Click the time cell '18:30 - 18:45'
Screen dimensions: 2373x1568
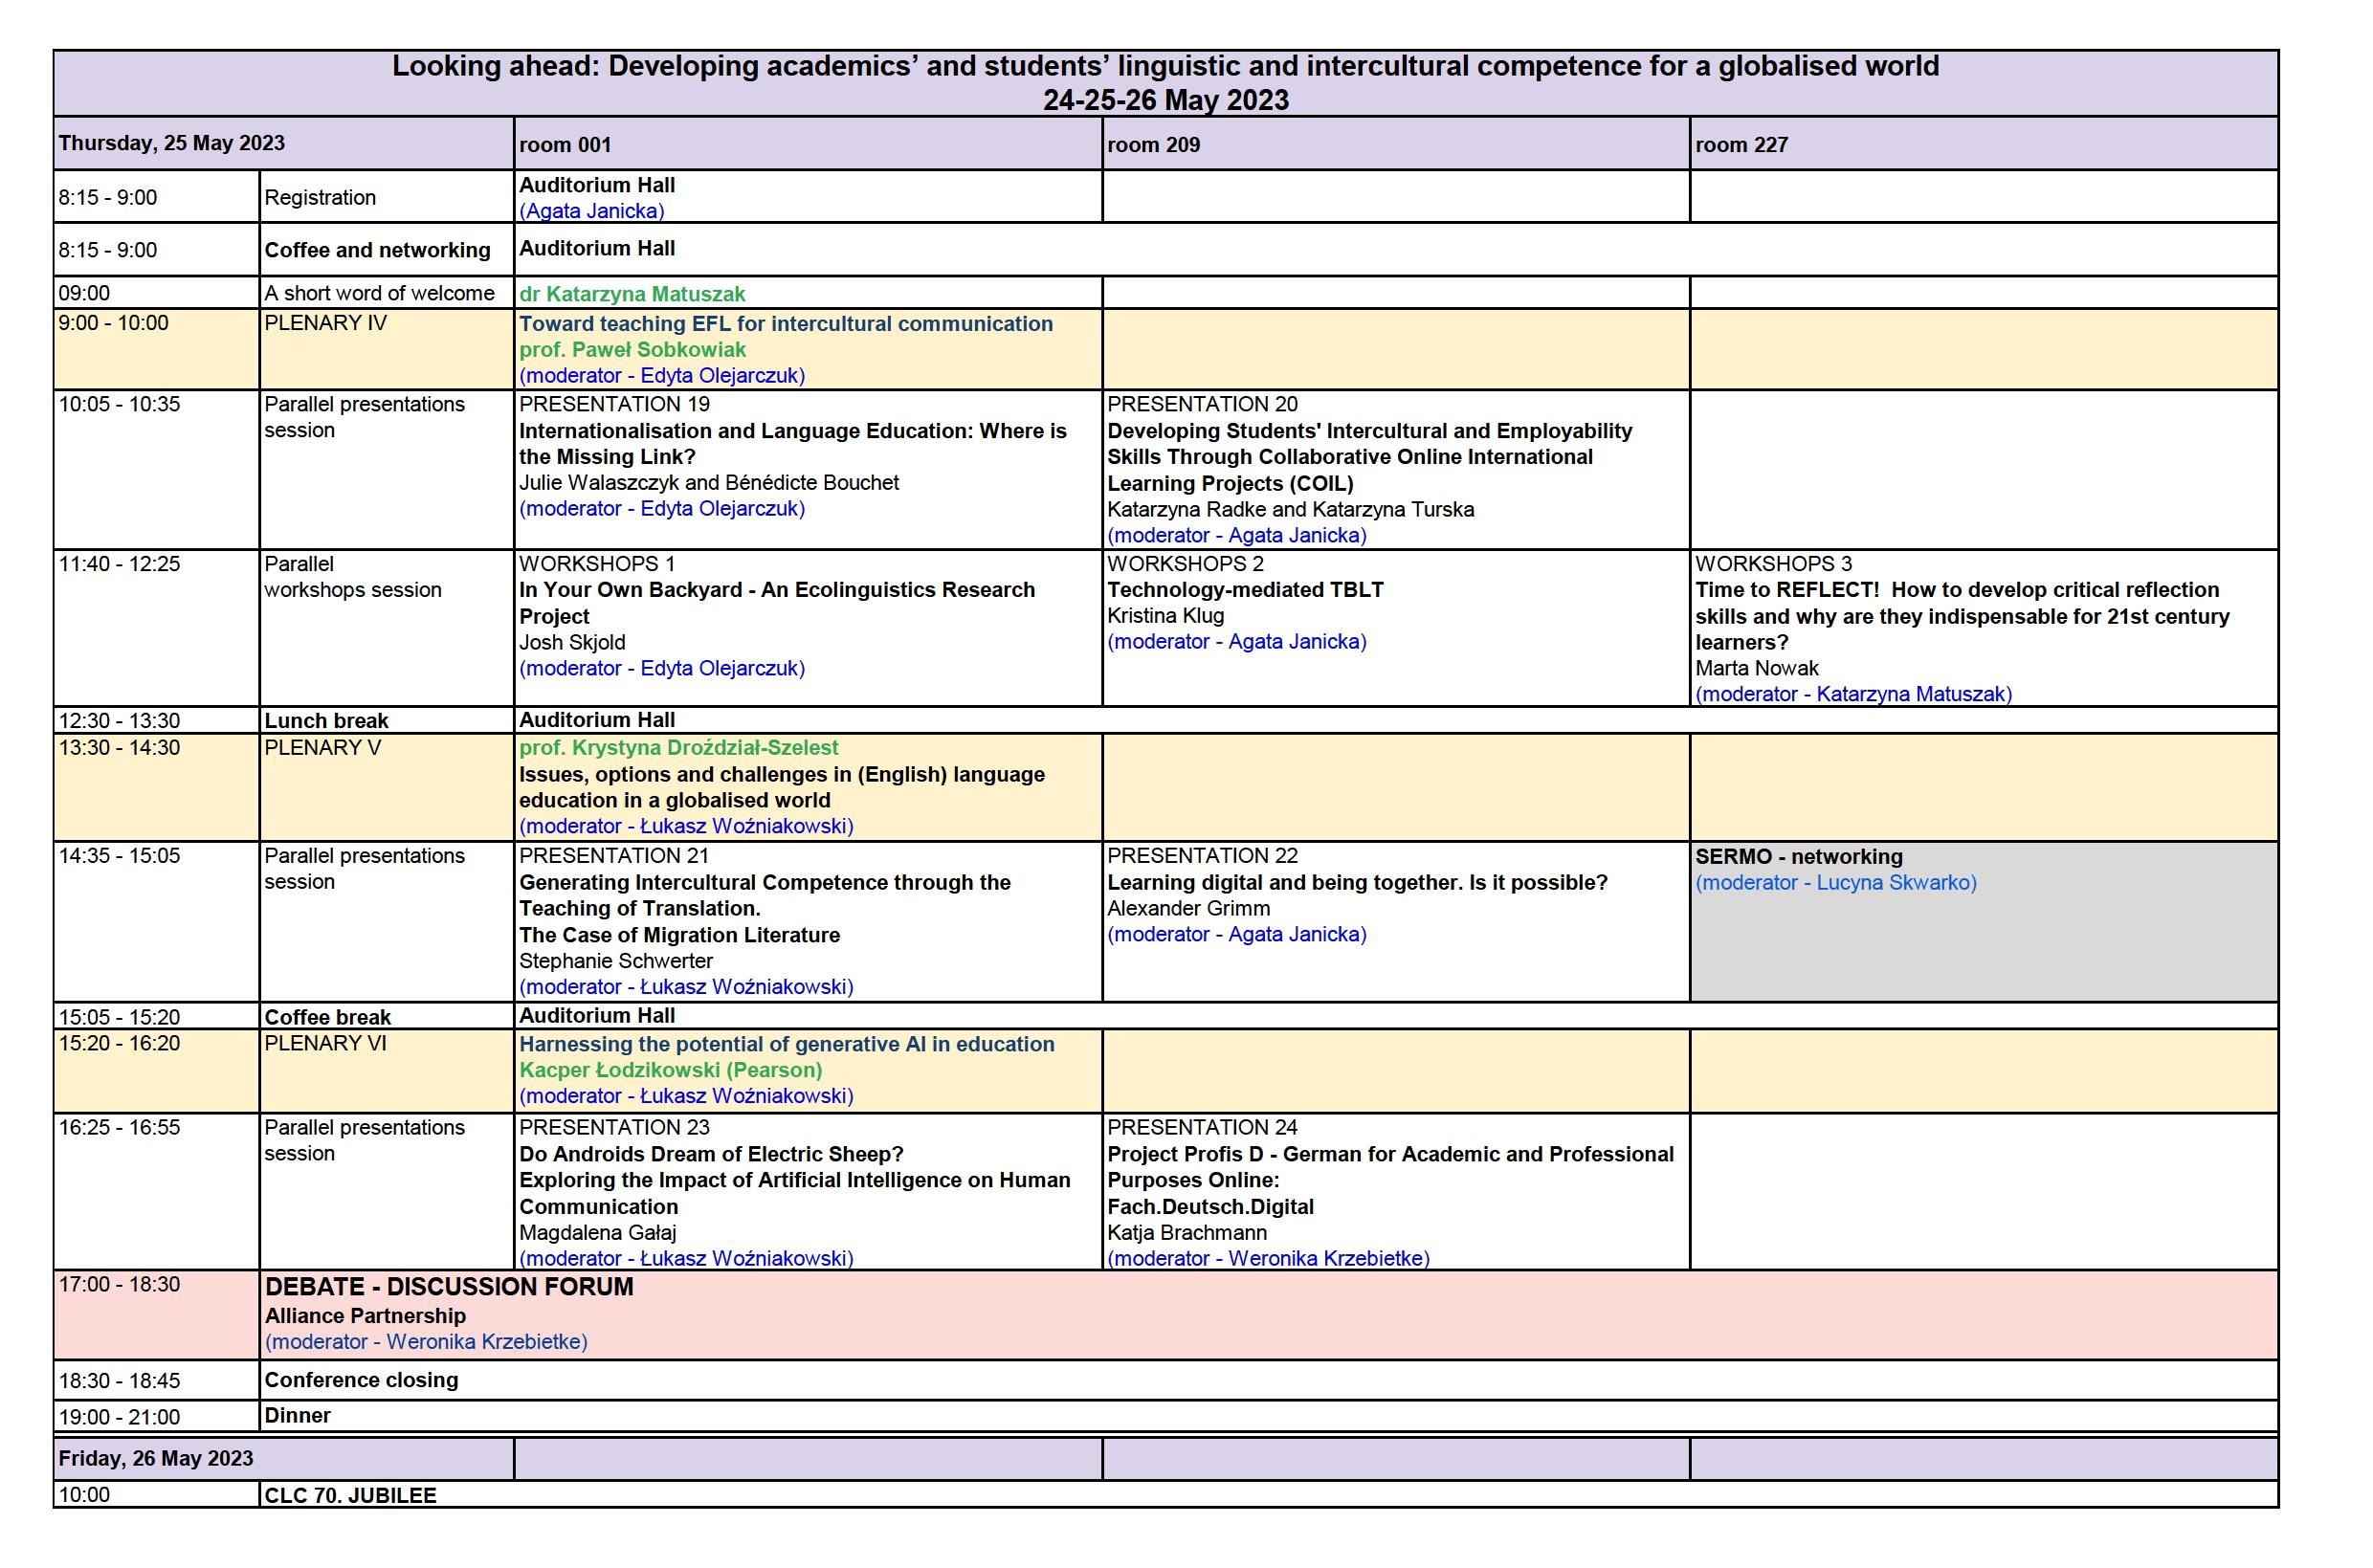[x=156, y=1380]
